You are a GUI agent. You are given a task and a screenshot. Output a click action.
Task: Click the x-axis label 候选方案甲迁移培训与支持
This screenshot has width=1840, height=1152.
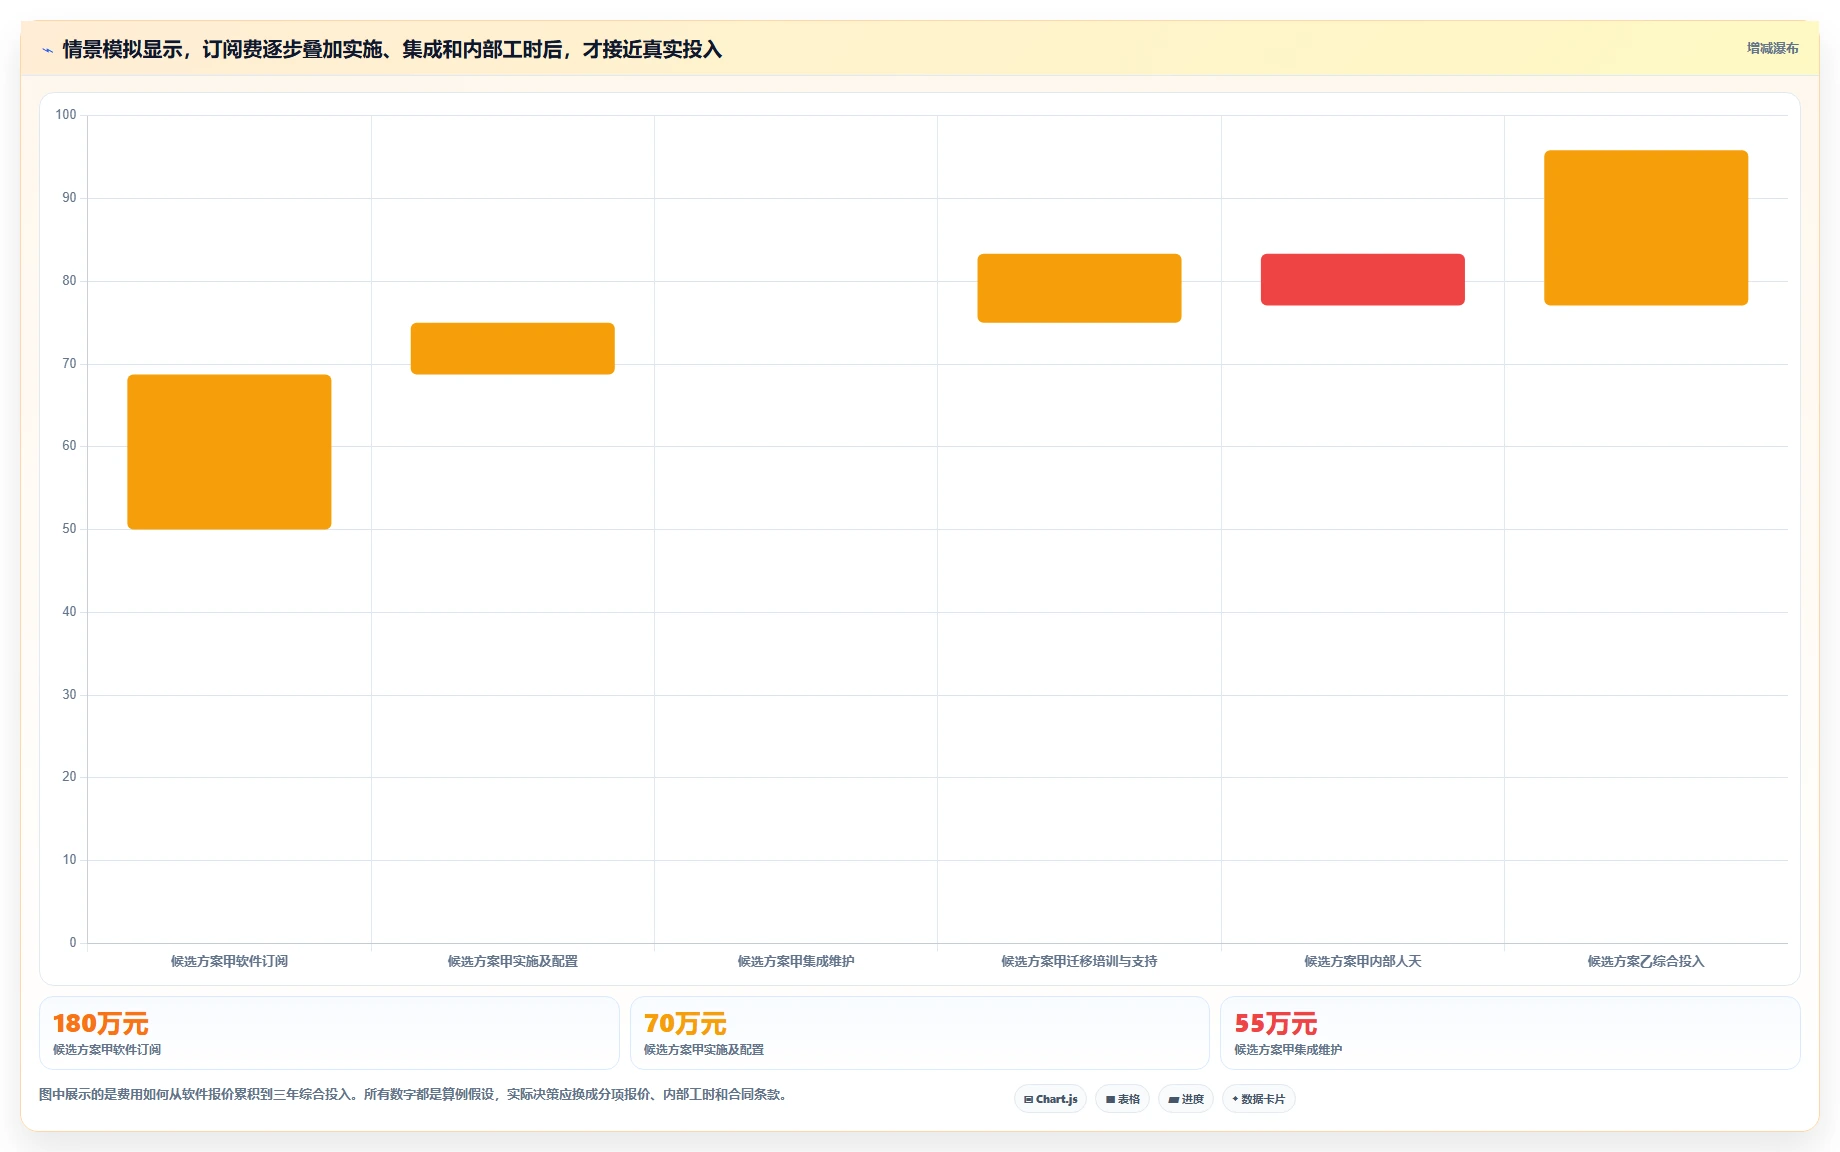[1079, 961]
